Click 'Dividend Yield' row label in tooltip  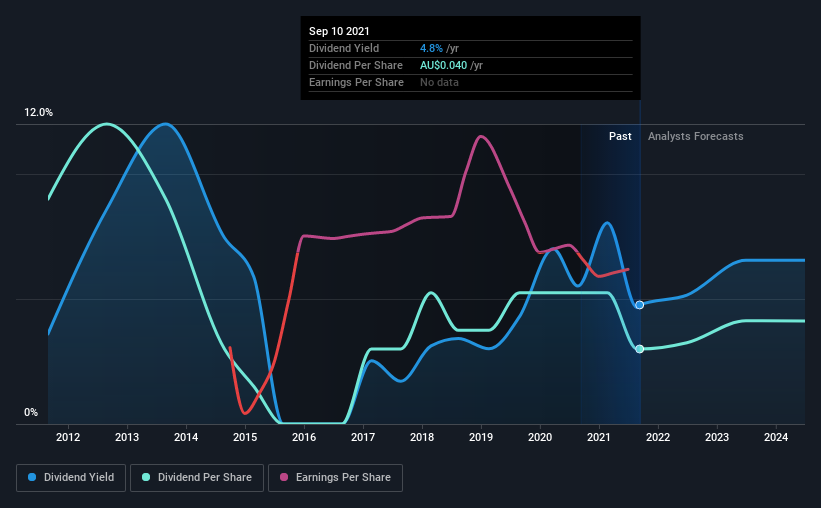tap(344, 48)
